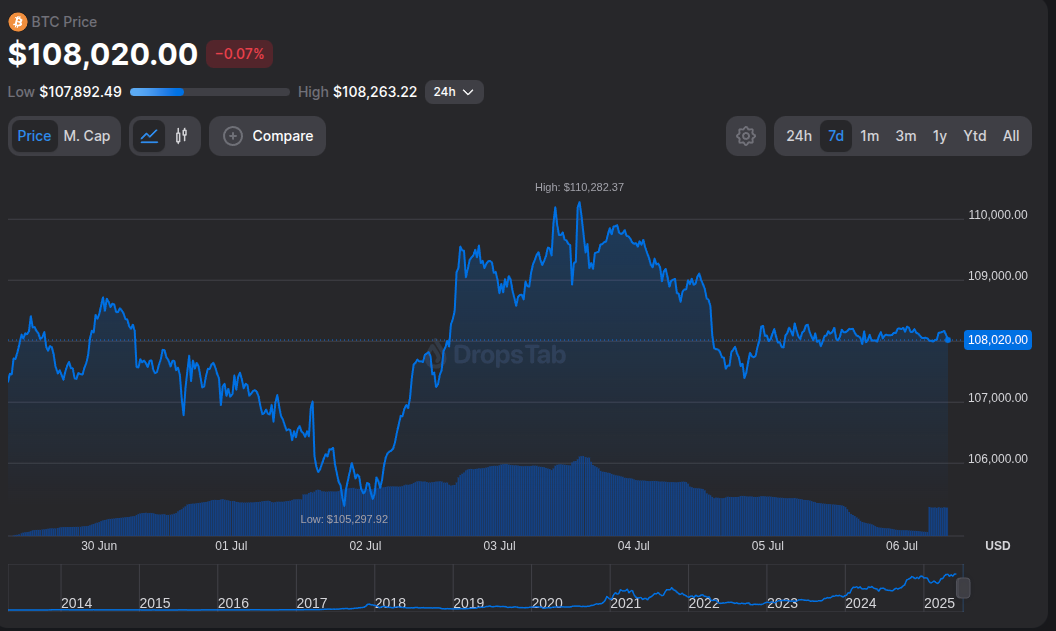Click the 05 Jul date label
This screenshot has width=1056, height=631.
point(767,545)
